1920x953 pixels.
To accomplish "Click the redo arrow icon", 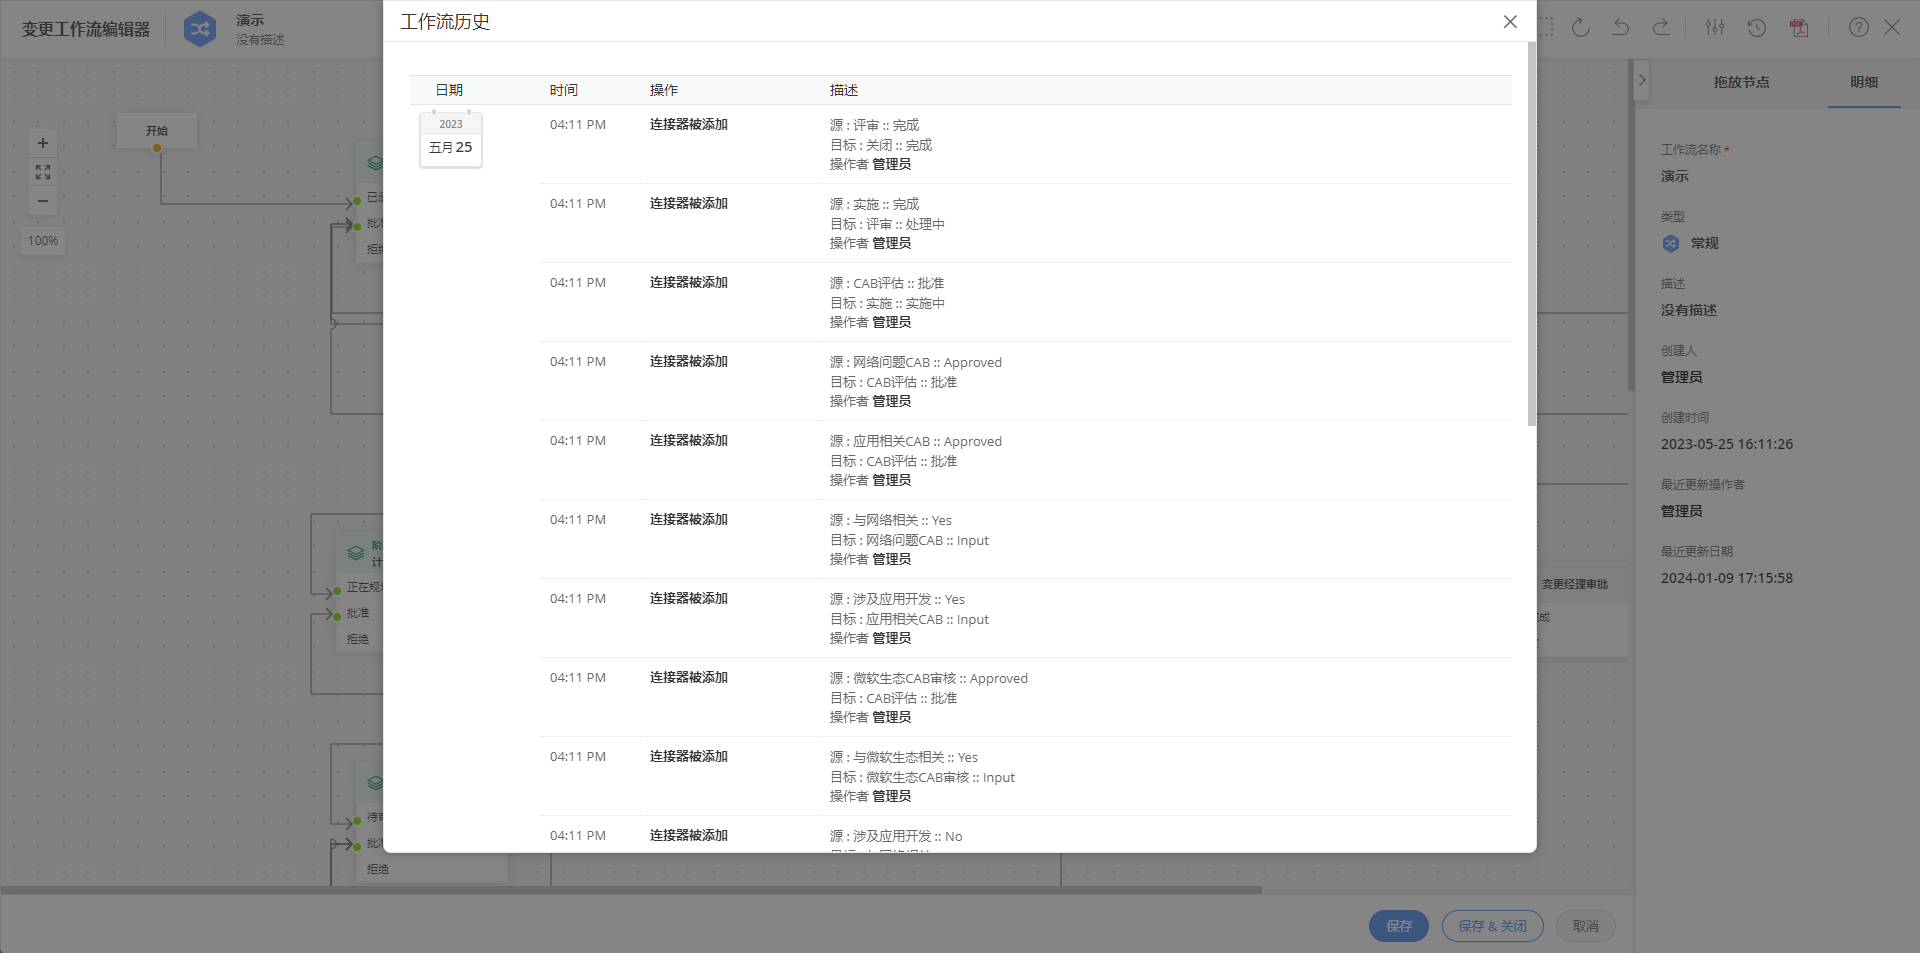I will click(x=1661, y=28).
